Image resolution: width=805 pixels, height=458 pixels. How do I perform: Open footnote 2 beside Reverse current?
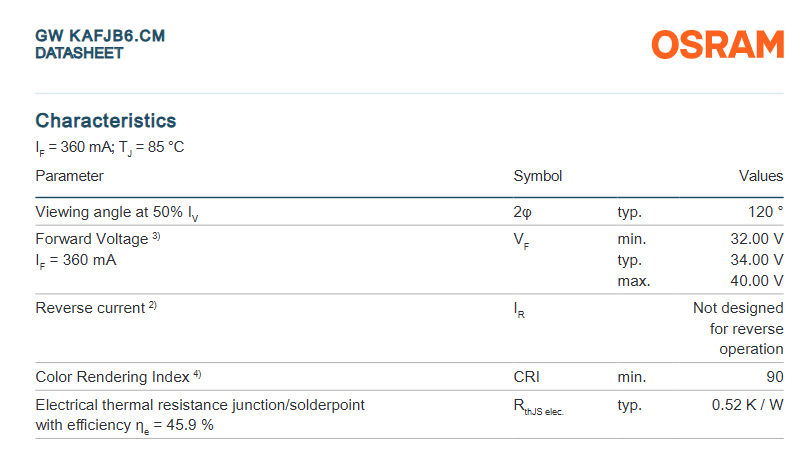(x=152, y=306)
